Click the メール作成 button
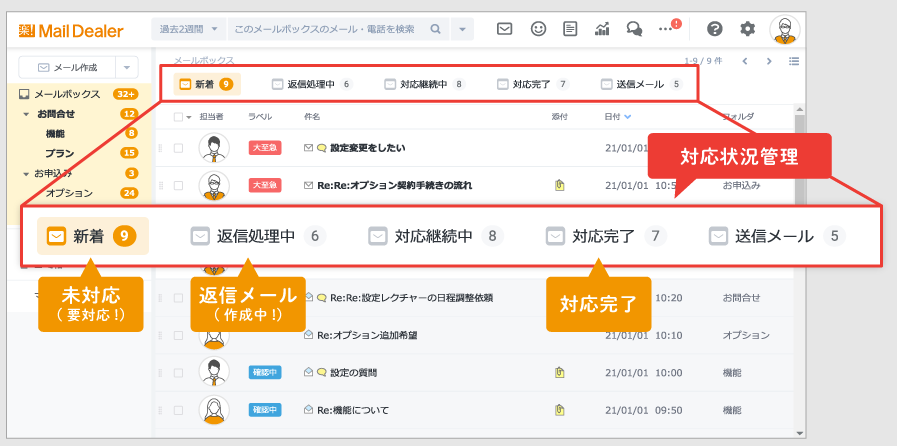 tap(68, 67)
